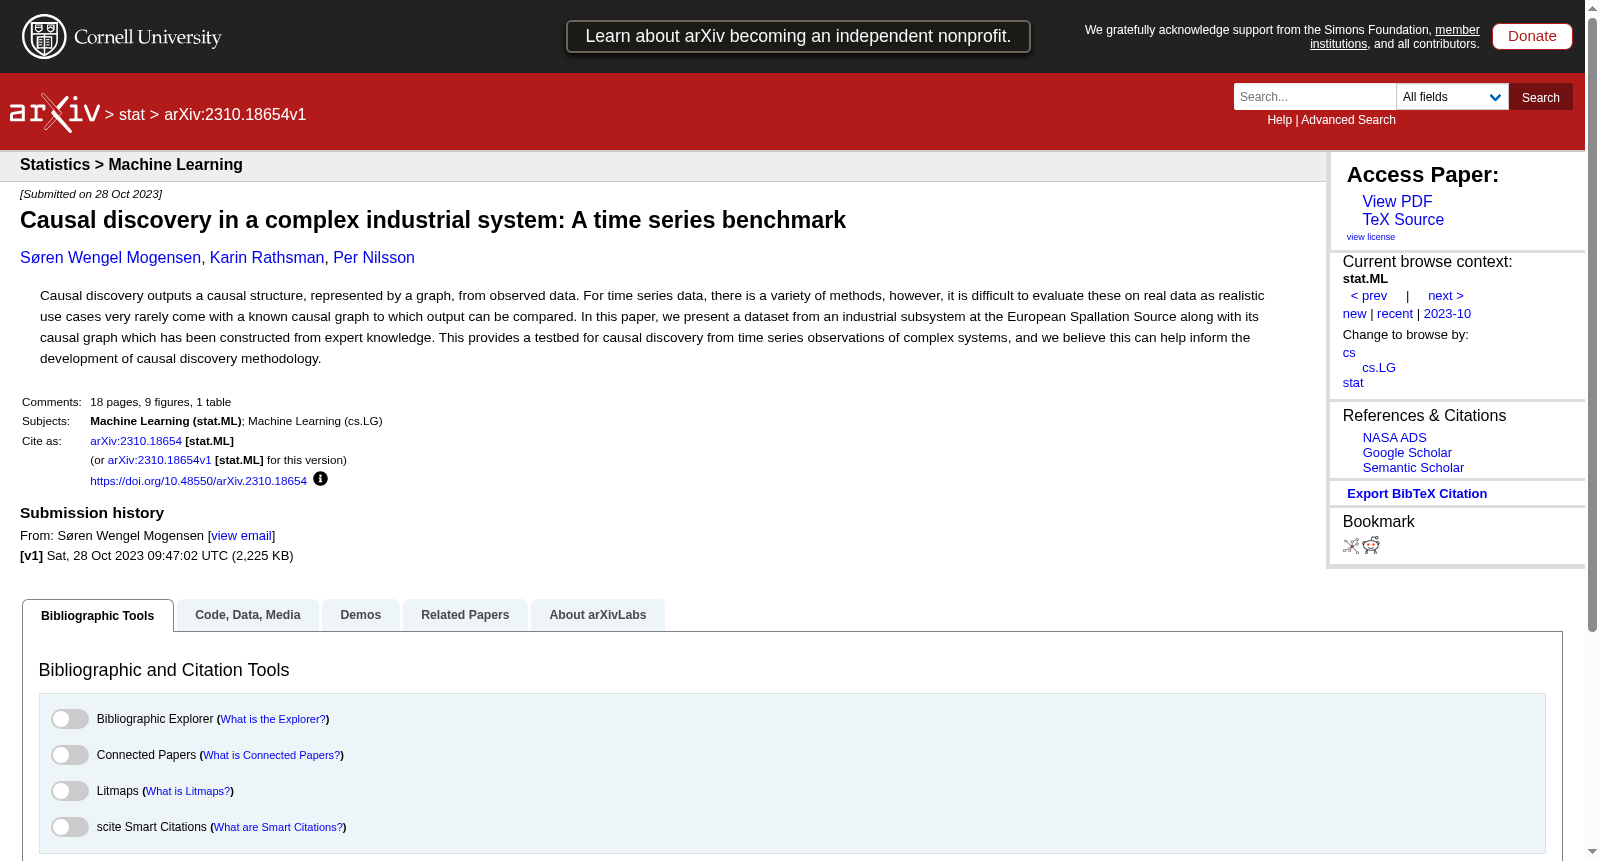1600x861 pixels.
Task: Open author Per Nilsson link
Action: [x=374, y=258]
